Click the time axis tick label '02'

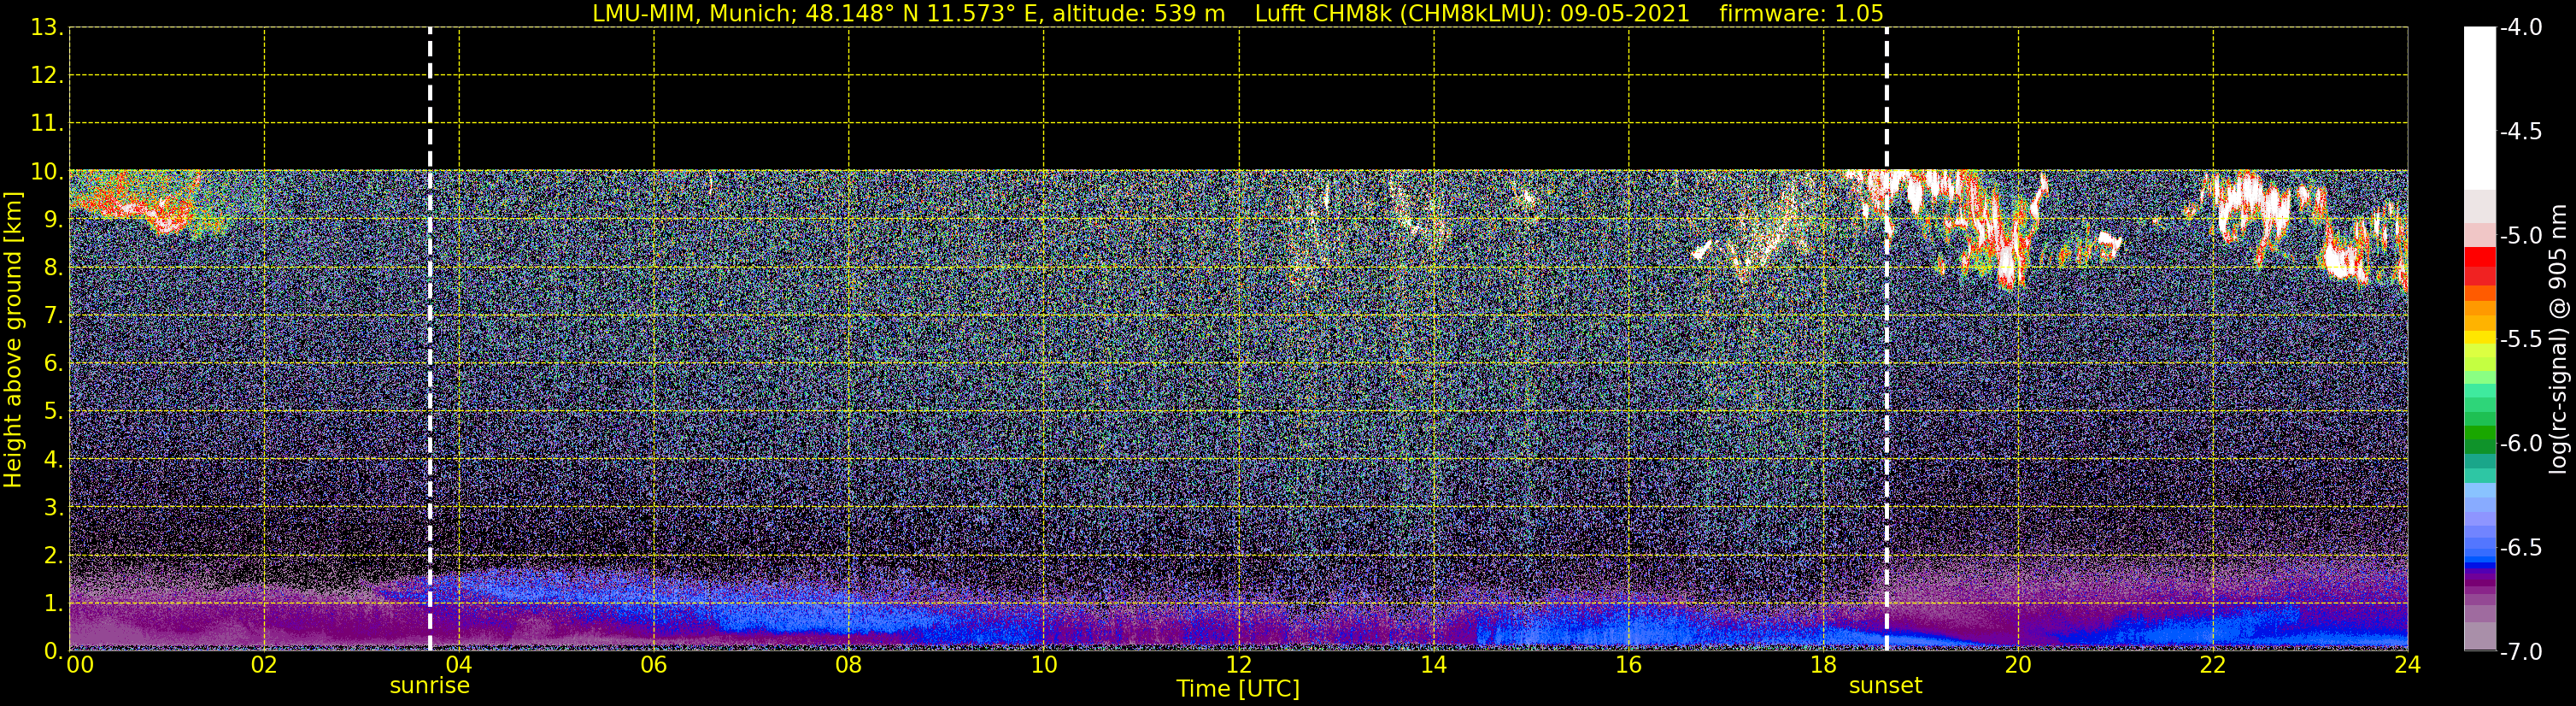(264, 665)
